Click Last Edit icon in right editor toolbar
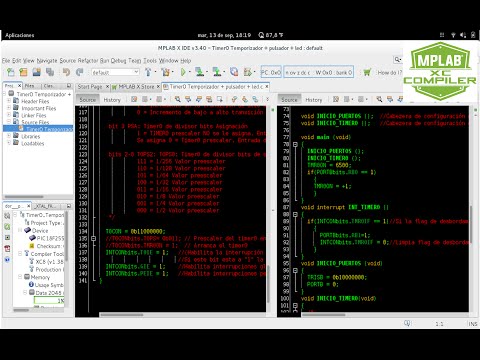Image resolution: width=480 pixels, height=360 pixels. (x=336, y=99)
